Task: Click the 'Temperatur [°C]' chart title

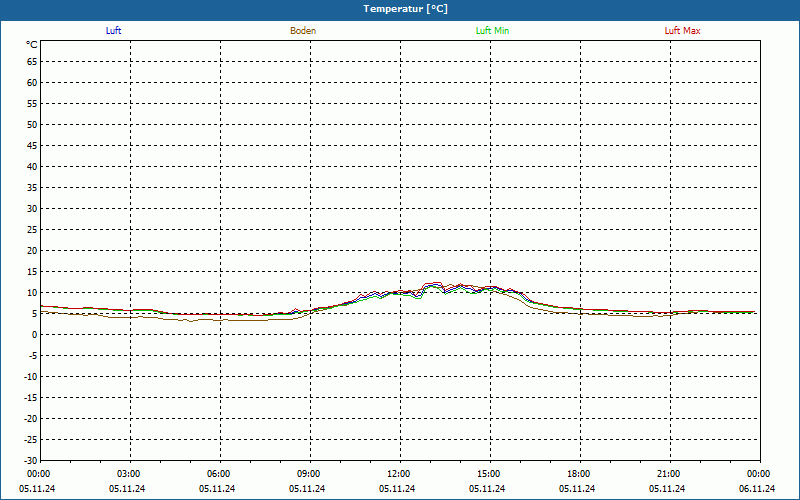Action: pos(405,9)
